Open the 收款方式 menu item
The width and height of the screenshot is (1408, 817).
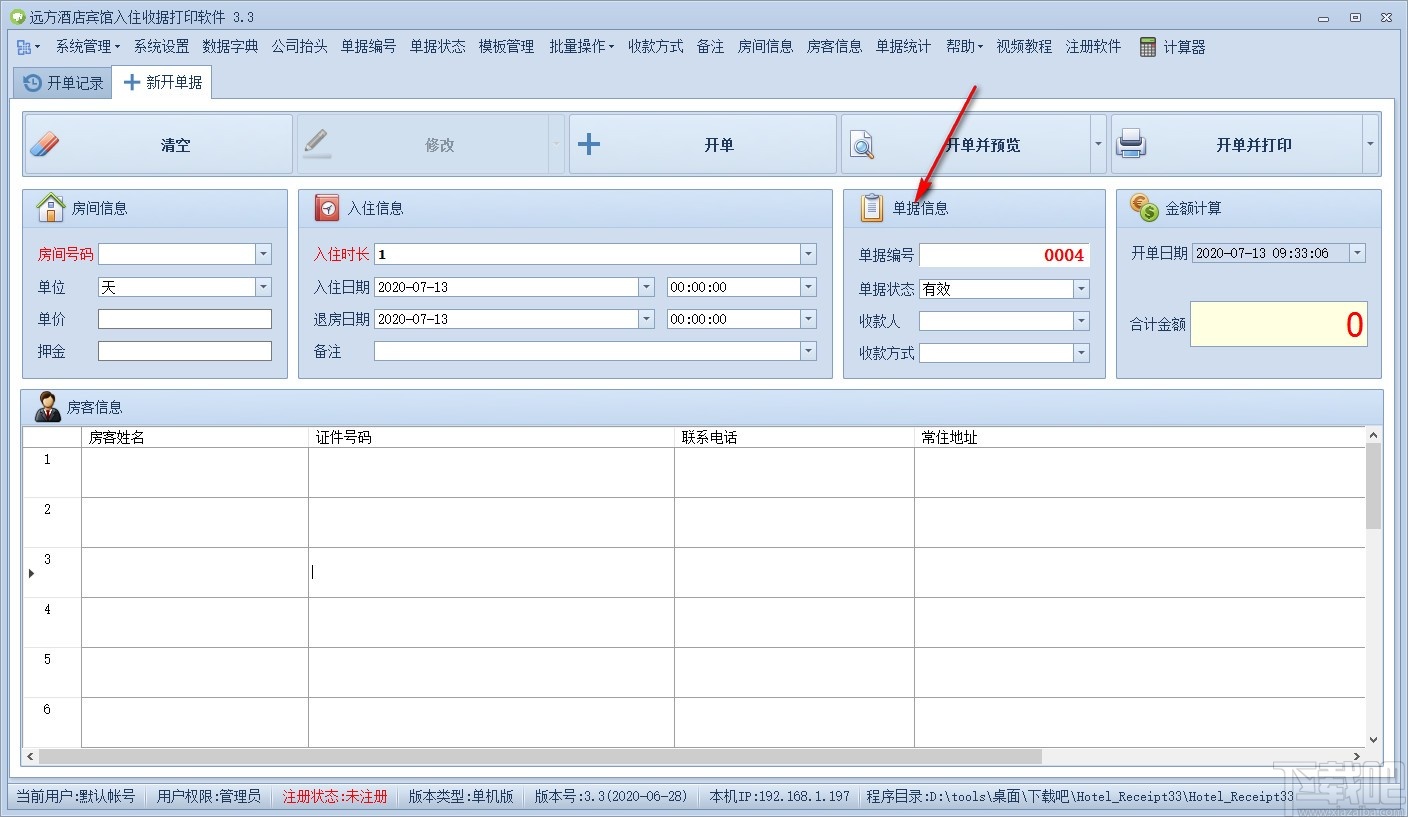[x=656, y=47]
